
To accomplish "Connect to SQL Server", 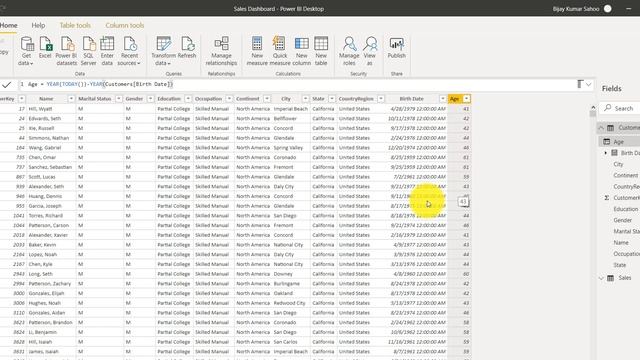I will click(88, 51).
